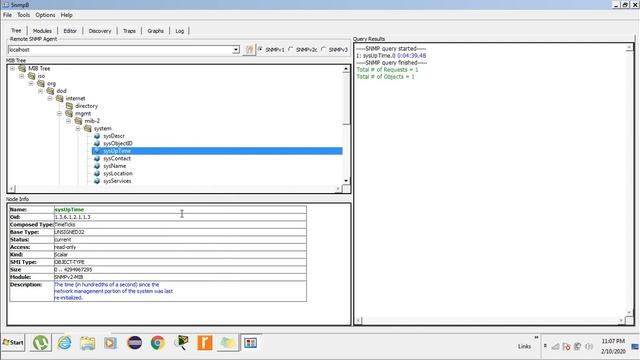Collapse the system tree node
Viewport: 640px width, 360px height.
(78, 128)
